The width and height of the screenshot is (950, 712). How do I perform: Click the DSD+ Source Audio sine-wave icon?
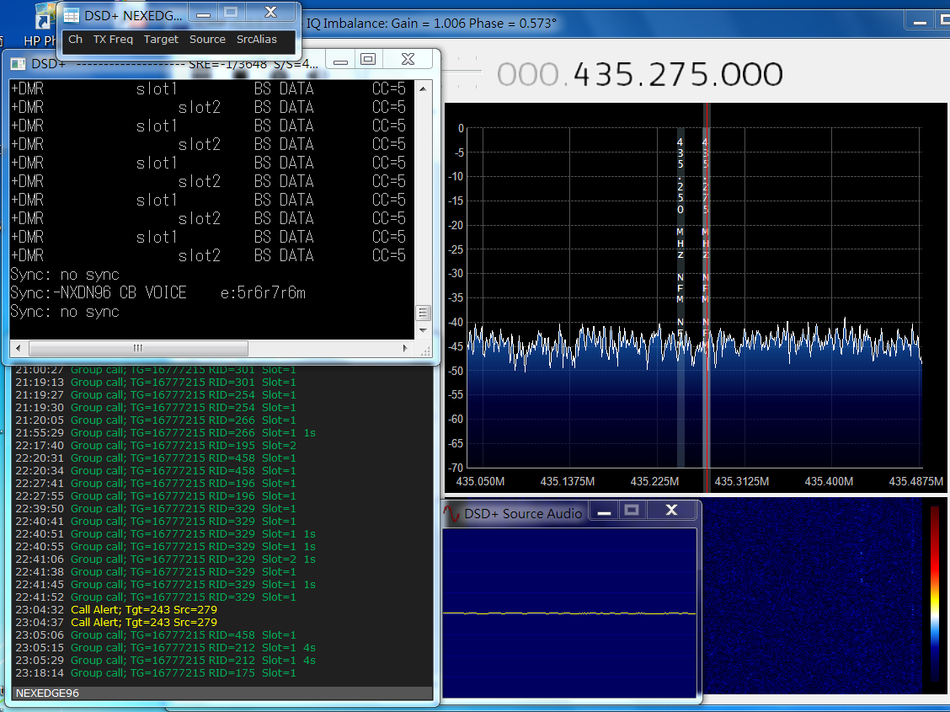click(451, 514)
